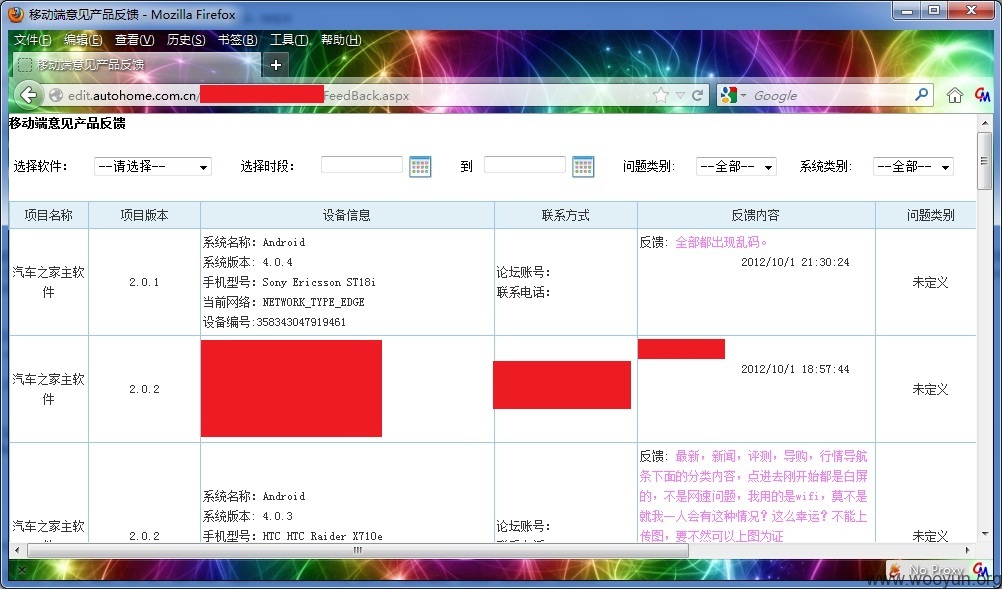1002x589 pixels.
Task: Open the 选择软件 dropdown
Action: (x=153, y=167)
